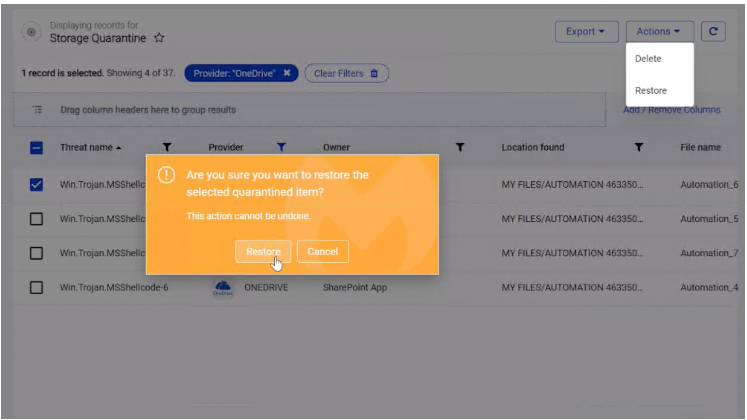Screen dimensions: 747x420
Task: Confirm with the Restore button in dialog
Action: [263, 252]
